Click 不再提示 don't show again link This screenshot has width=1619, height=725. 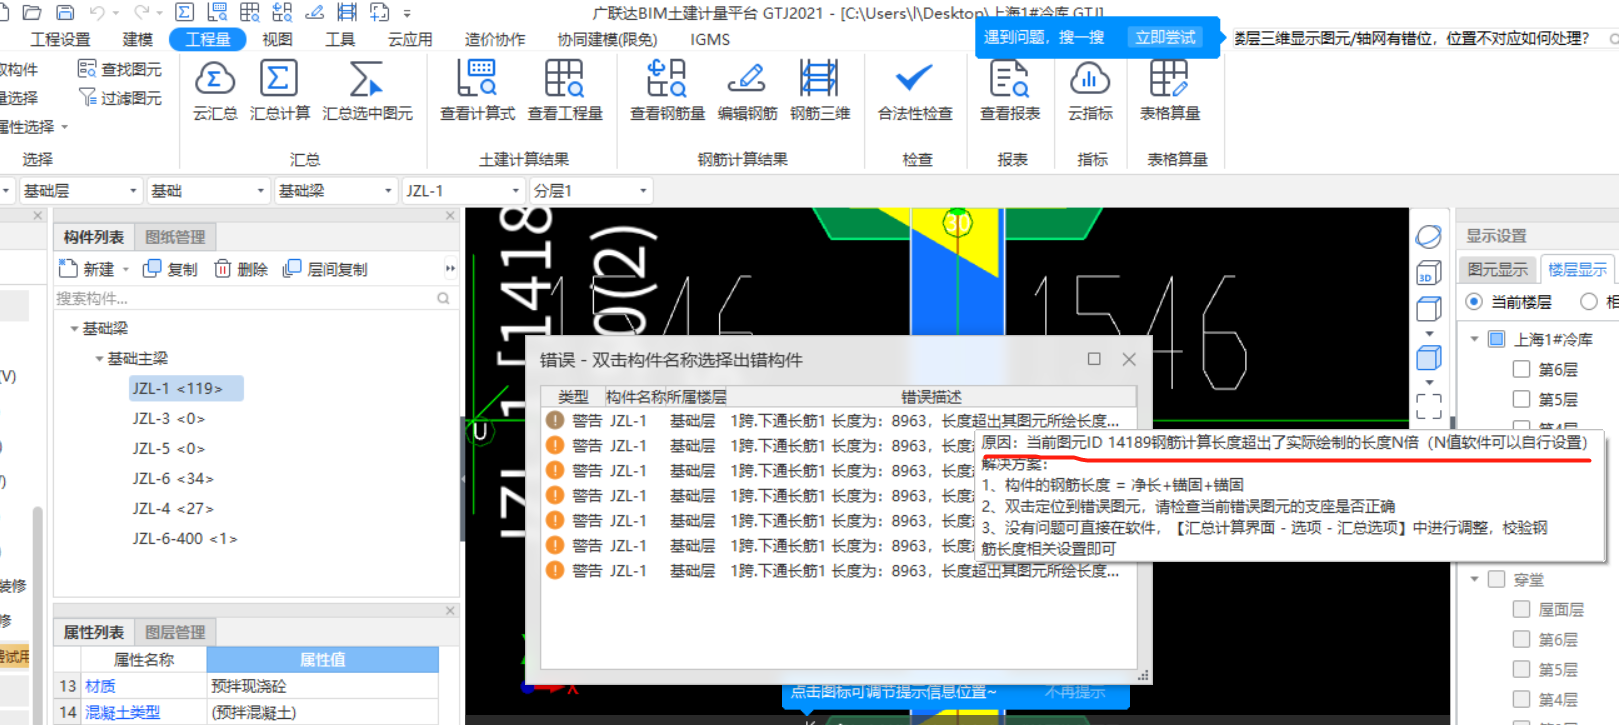[x=1075, y=692]
